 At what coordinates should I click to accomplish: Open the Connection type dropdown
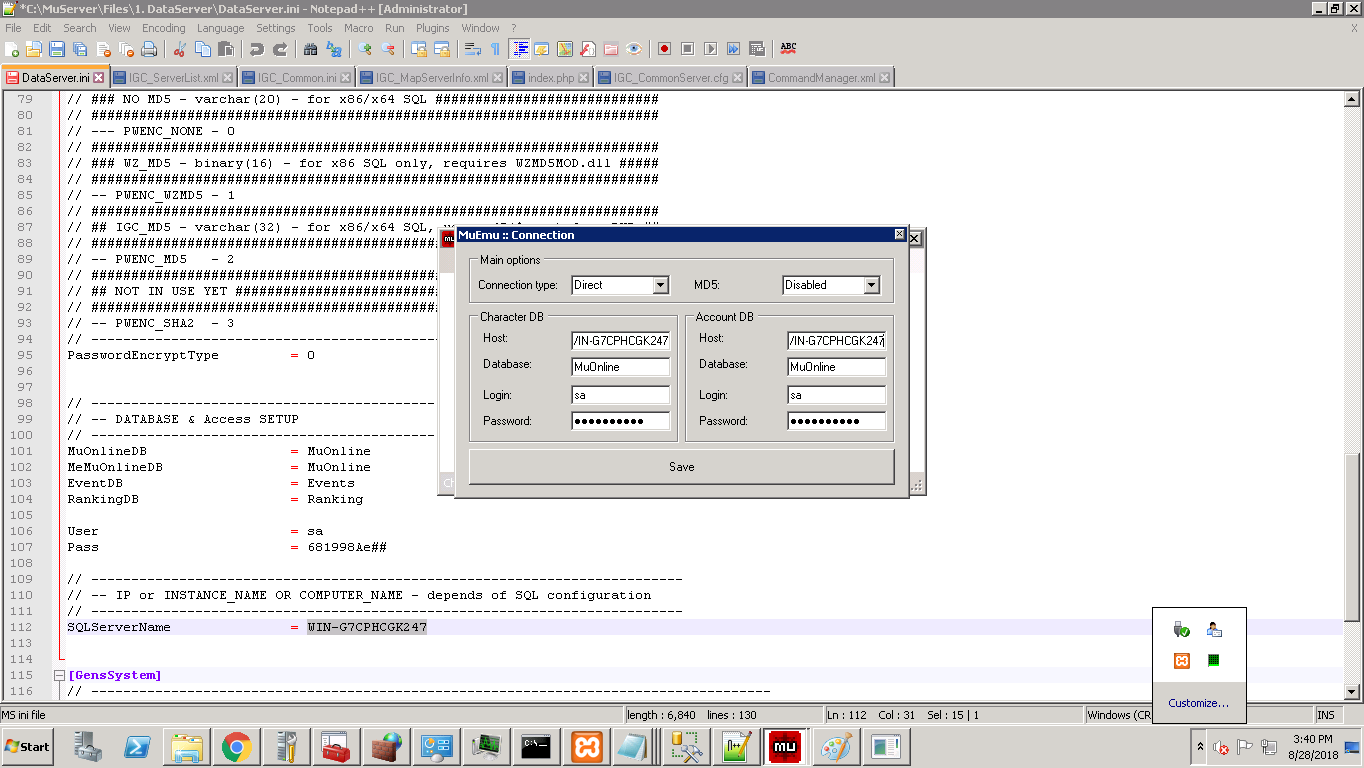click(x=660, y=286)
